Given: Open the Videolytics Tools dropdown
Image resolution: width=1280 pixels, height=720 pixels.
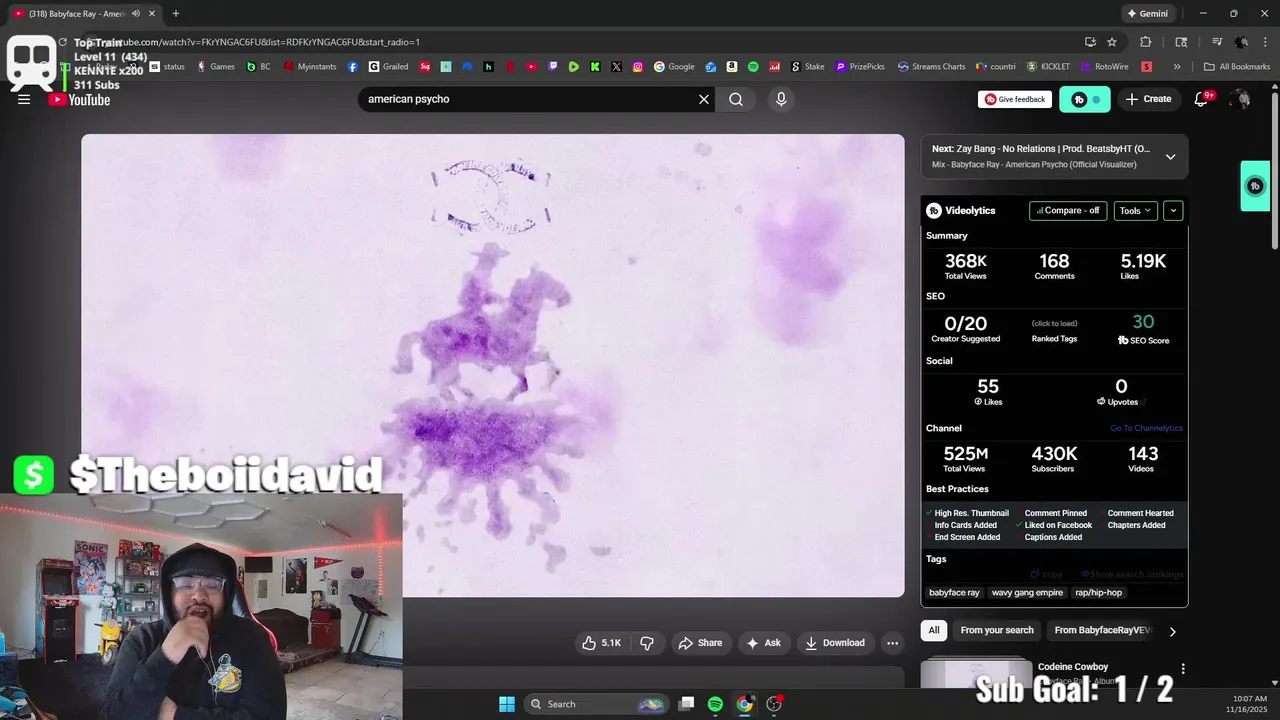Looking at the screenshot, I should point(1136,211).
